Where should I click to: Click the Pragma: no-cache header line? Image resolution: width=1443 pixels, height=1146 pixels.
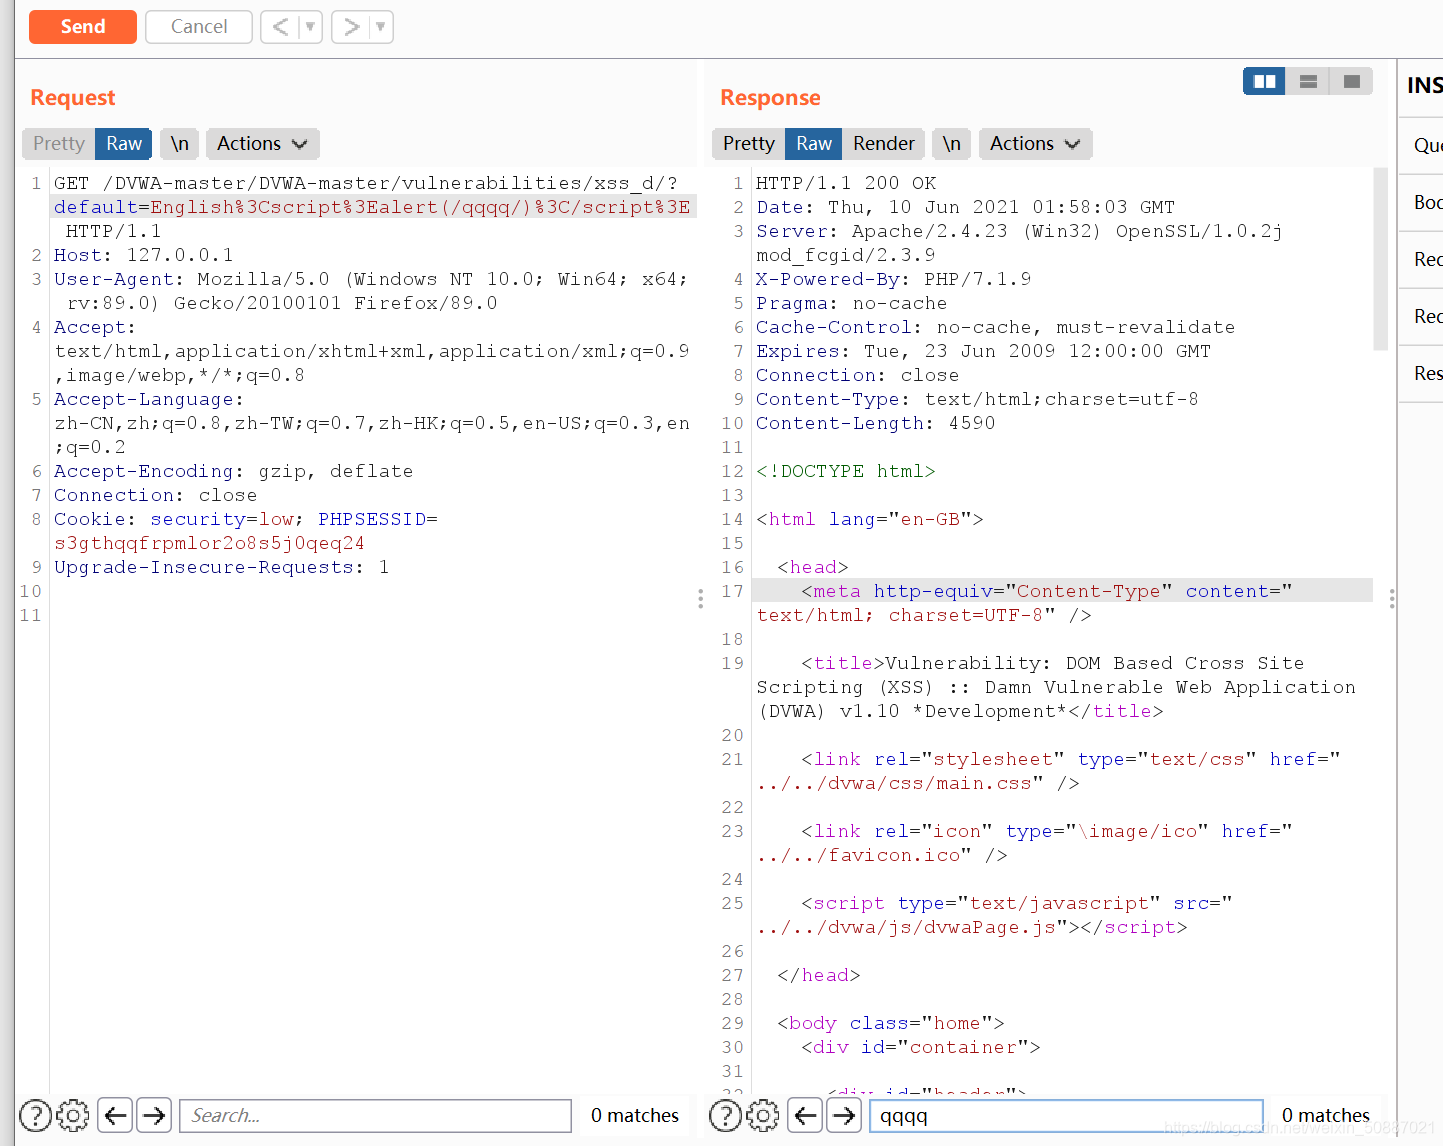[x=851, y=303]
